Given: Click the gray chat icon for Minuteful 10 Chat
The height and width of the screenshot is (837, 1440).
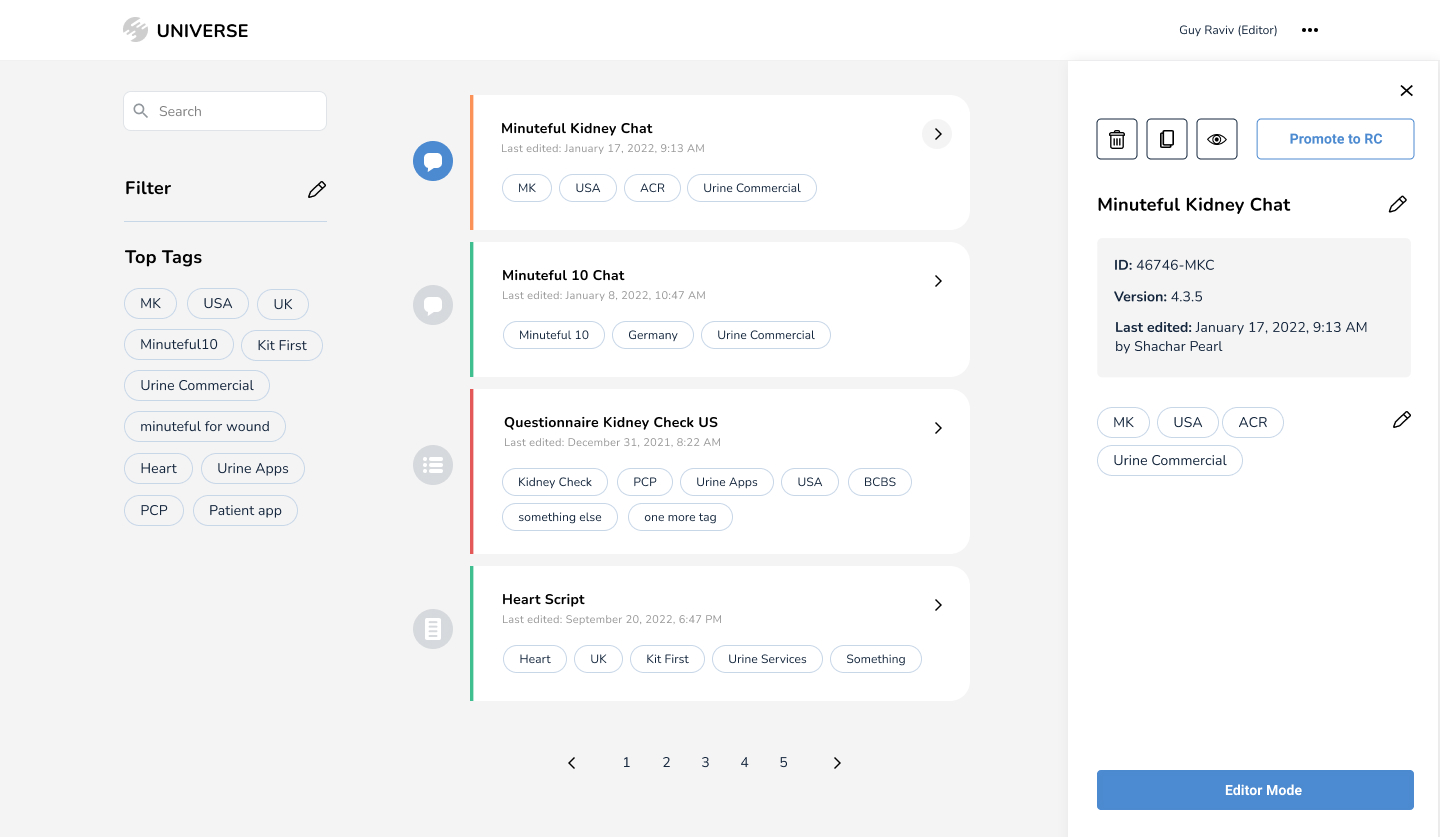Looking at the screenshot, I should 433,305.
